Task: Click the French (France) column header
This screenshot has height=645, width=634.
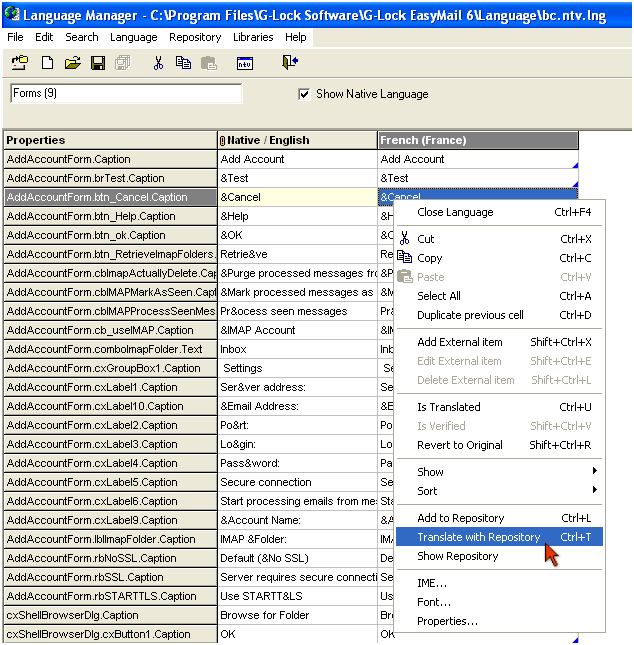Action: (x=478, y=140)
